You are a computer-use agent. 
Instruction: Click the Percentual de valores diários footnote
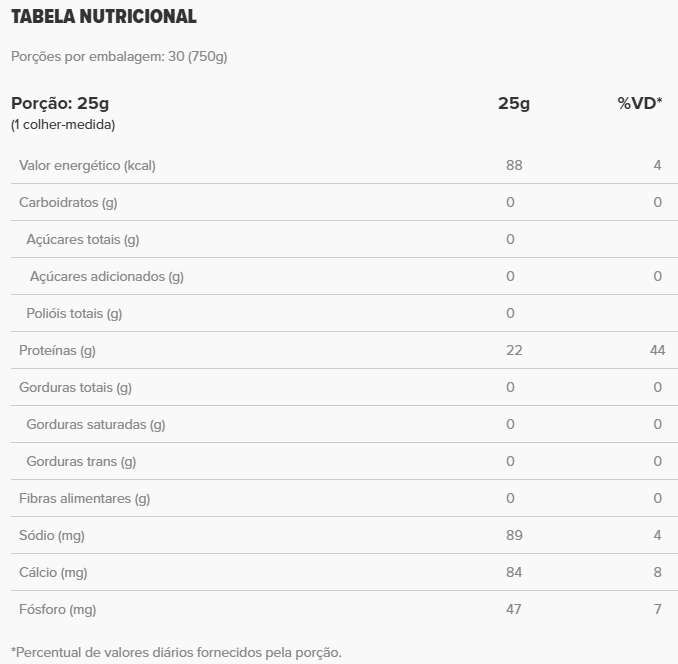click(x=176, y=653)
